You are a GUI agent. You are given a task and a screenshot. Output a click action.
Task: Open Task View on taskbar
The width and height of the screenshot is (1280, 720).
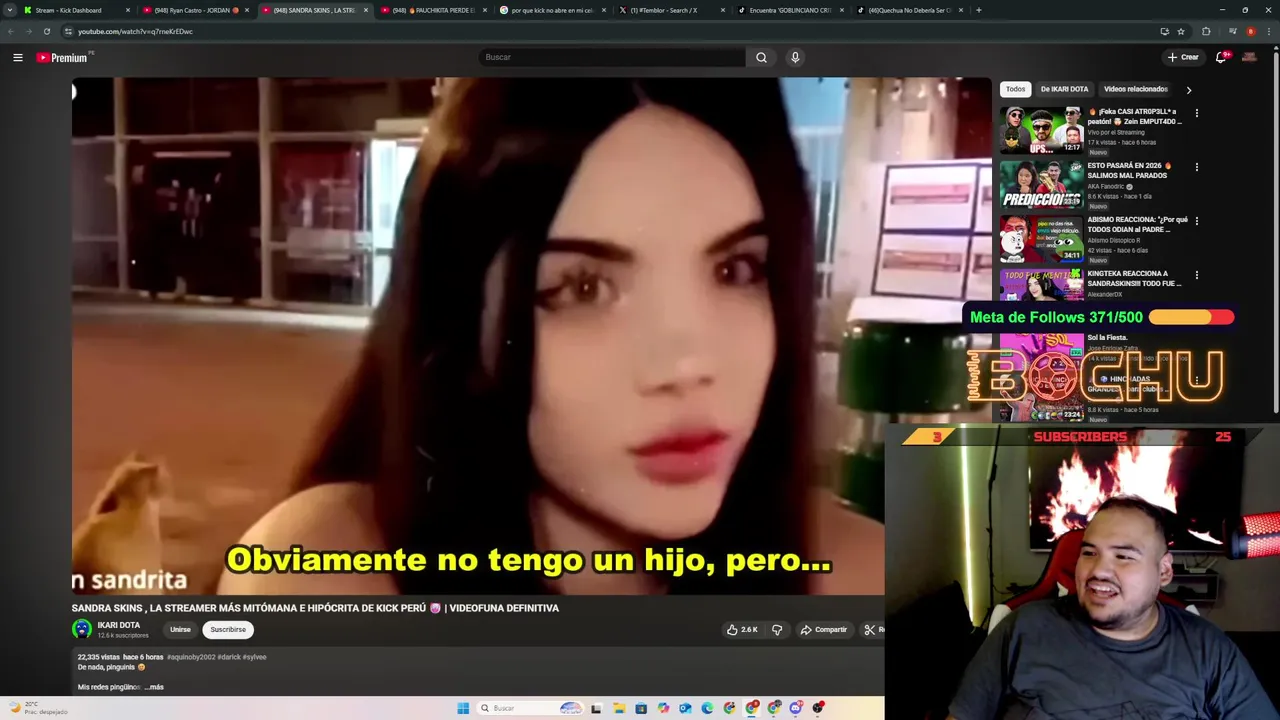coord(596,708)
